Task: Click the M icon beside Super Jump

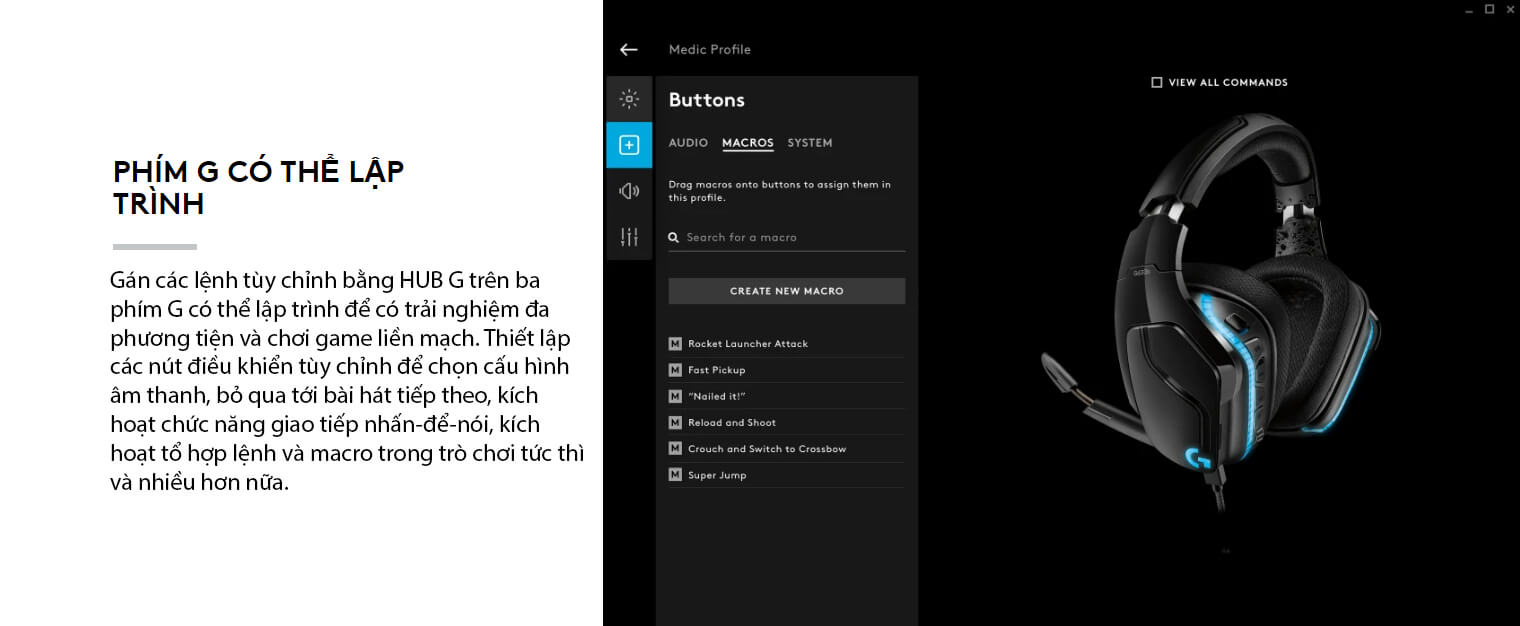Action: [675, 475]
